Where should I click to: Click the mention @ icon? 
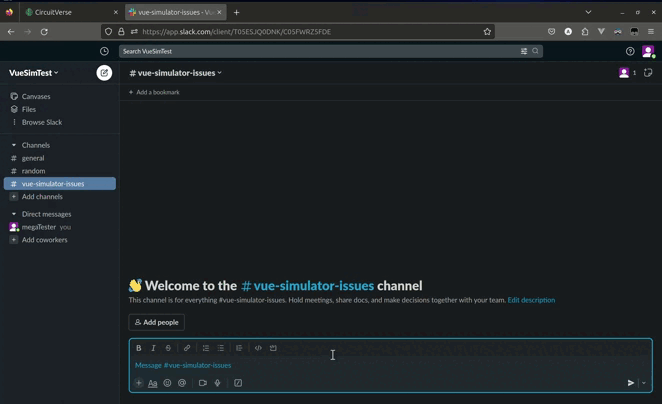click(x=182, y=383)
